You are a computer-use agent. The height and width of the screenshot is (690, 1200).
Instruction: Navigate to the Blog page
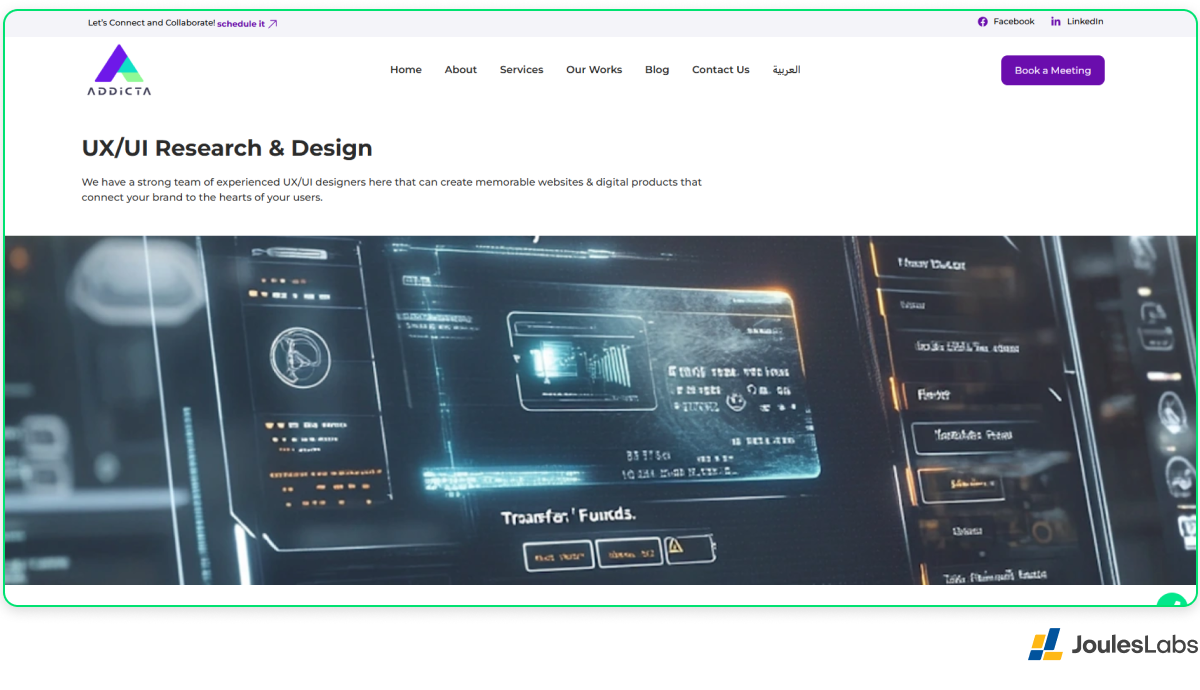pos(657,70)
